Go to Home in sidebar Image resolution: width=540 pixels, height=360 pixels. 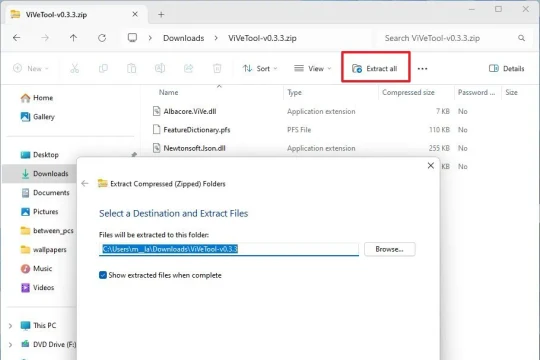click(37, 98)
